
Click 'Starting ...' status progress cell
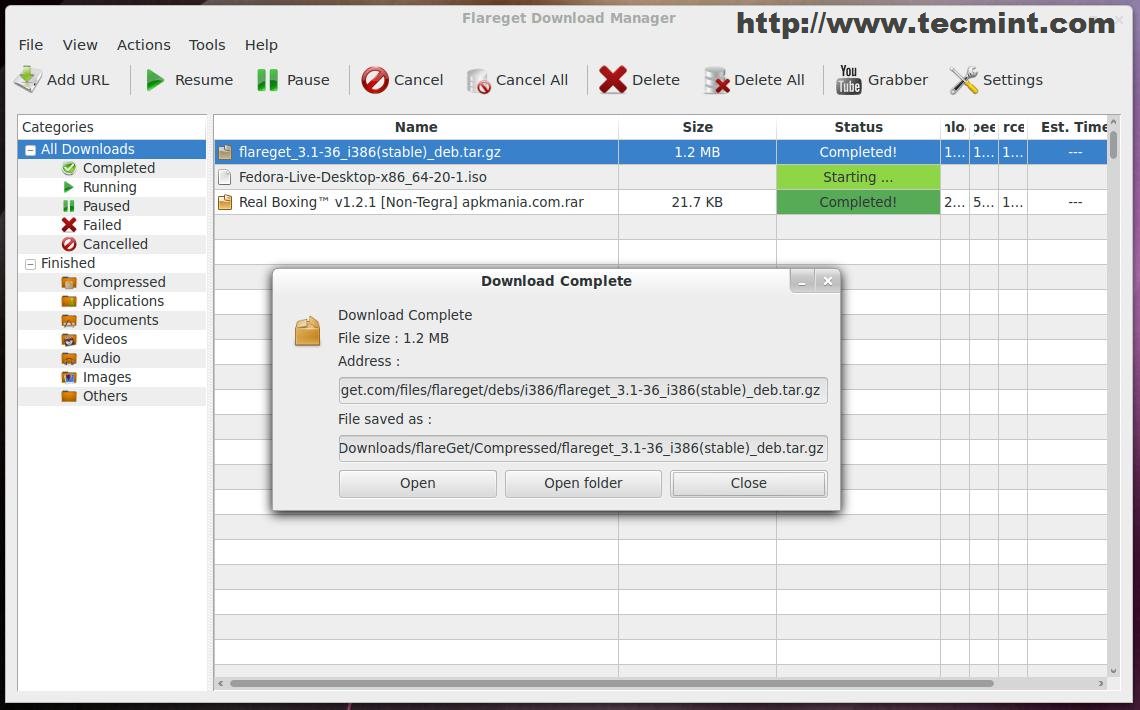[x=859, y=177]
